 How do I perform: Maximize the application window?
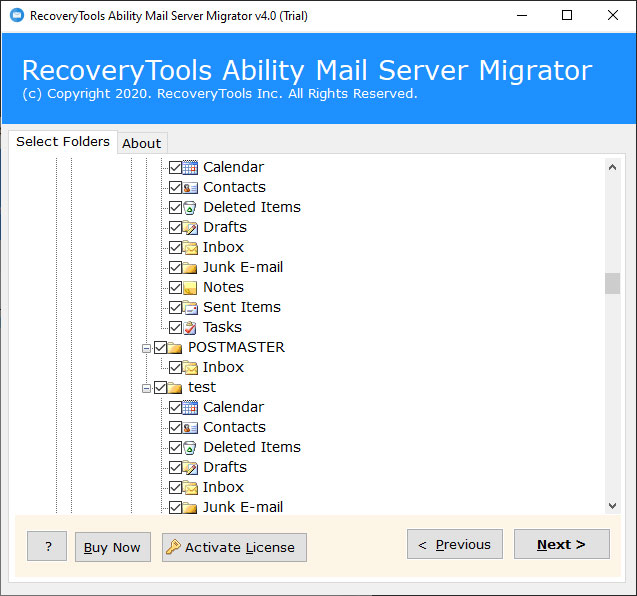pos(567,15)
